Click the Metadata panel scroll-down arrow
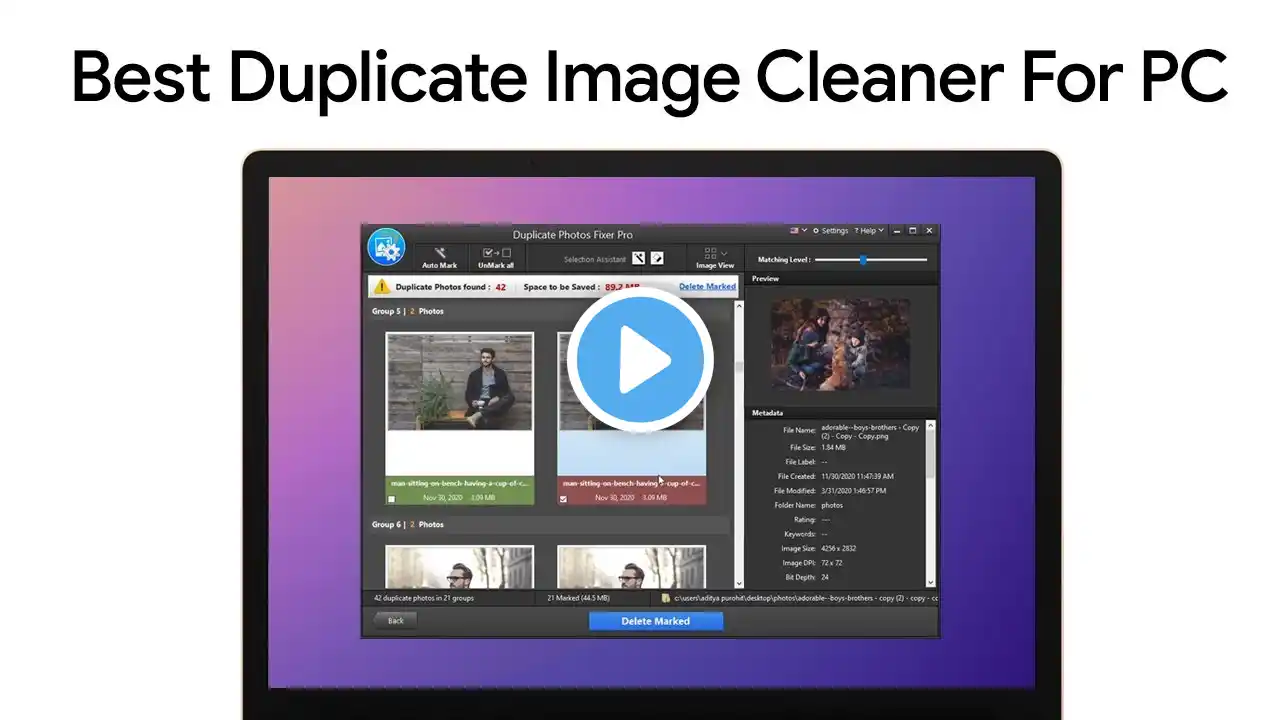 (930, 582)
